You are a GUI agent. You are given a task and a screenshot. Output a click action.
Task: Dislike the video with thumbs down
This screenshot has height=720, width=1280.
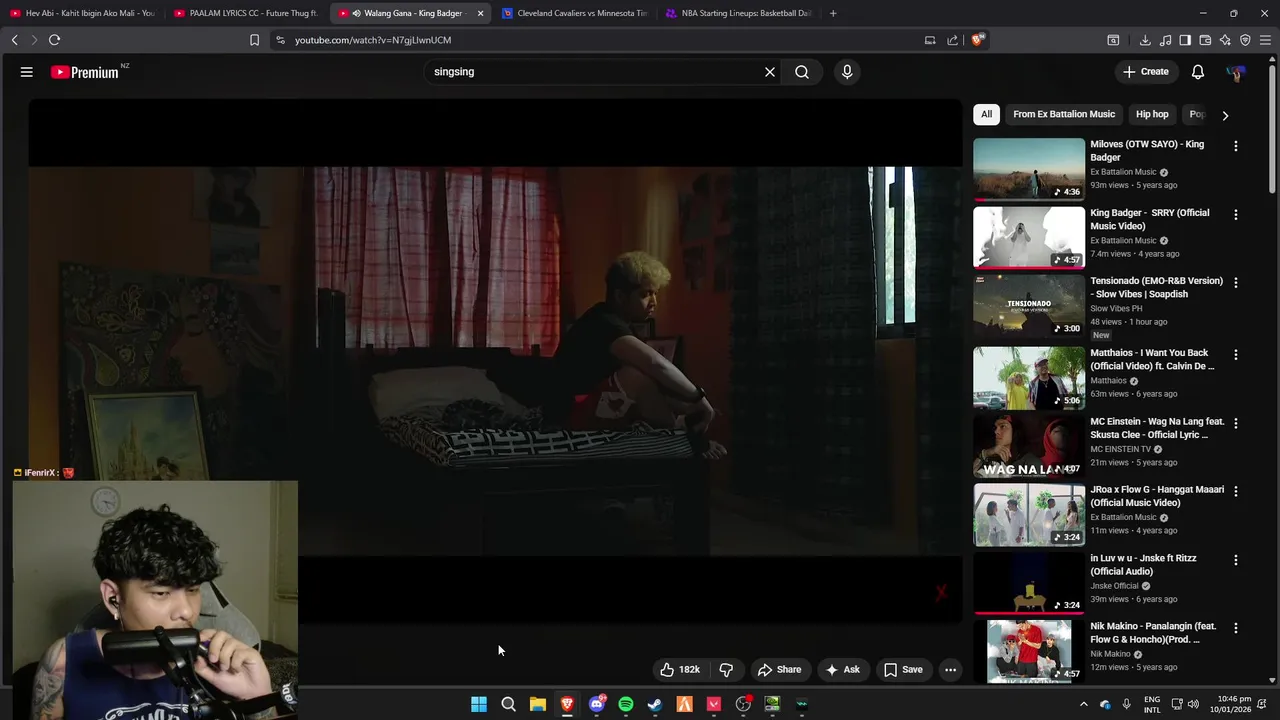(727, 669)
